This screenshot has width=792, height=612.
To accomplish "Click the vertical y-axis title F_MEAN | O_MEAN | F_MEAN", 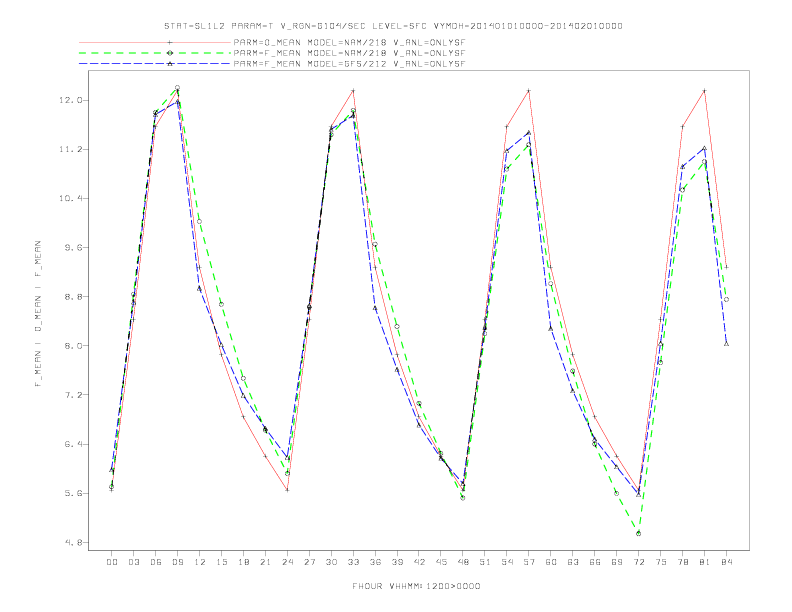I will (38, 314).
